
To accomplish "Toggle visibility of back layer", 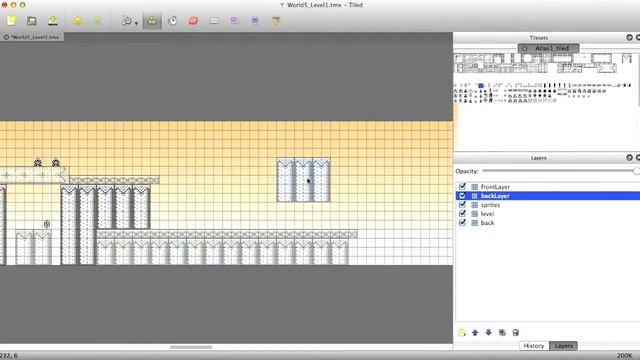I will click(x=462, y=222).
